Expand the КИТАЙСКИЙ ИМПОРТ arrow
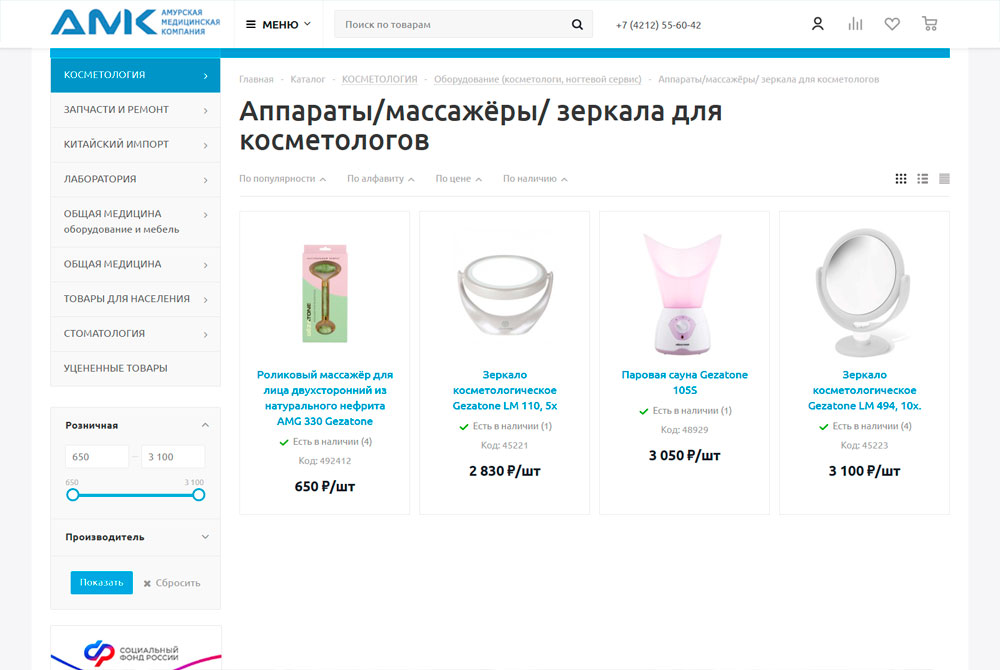Screen dimensions: 1000x670 pos(205,145)
